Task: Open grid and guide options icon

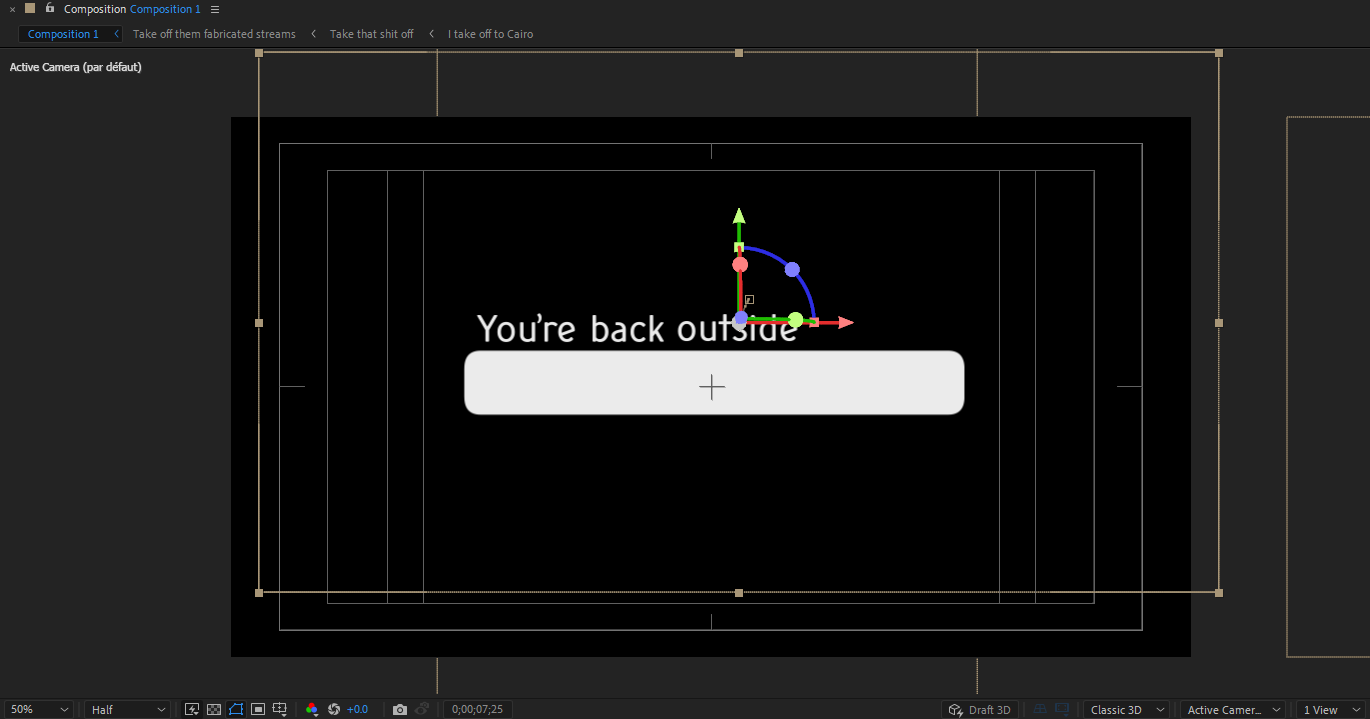Action: pos(280,710)
